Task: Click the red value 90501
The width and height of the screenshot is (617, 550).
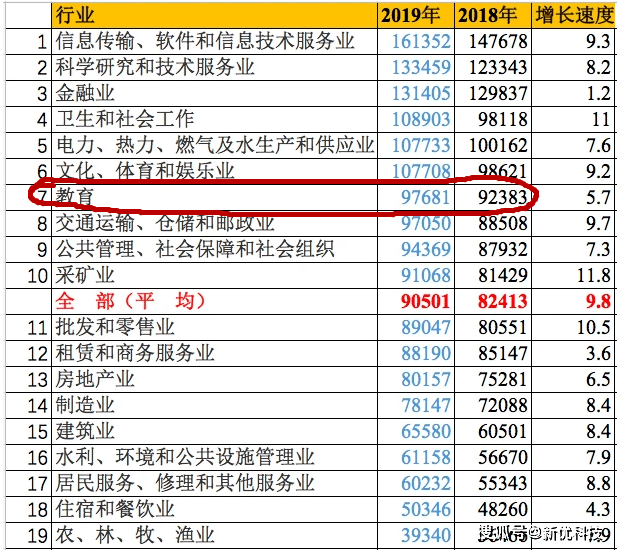Action: (x=425, y=301)
